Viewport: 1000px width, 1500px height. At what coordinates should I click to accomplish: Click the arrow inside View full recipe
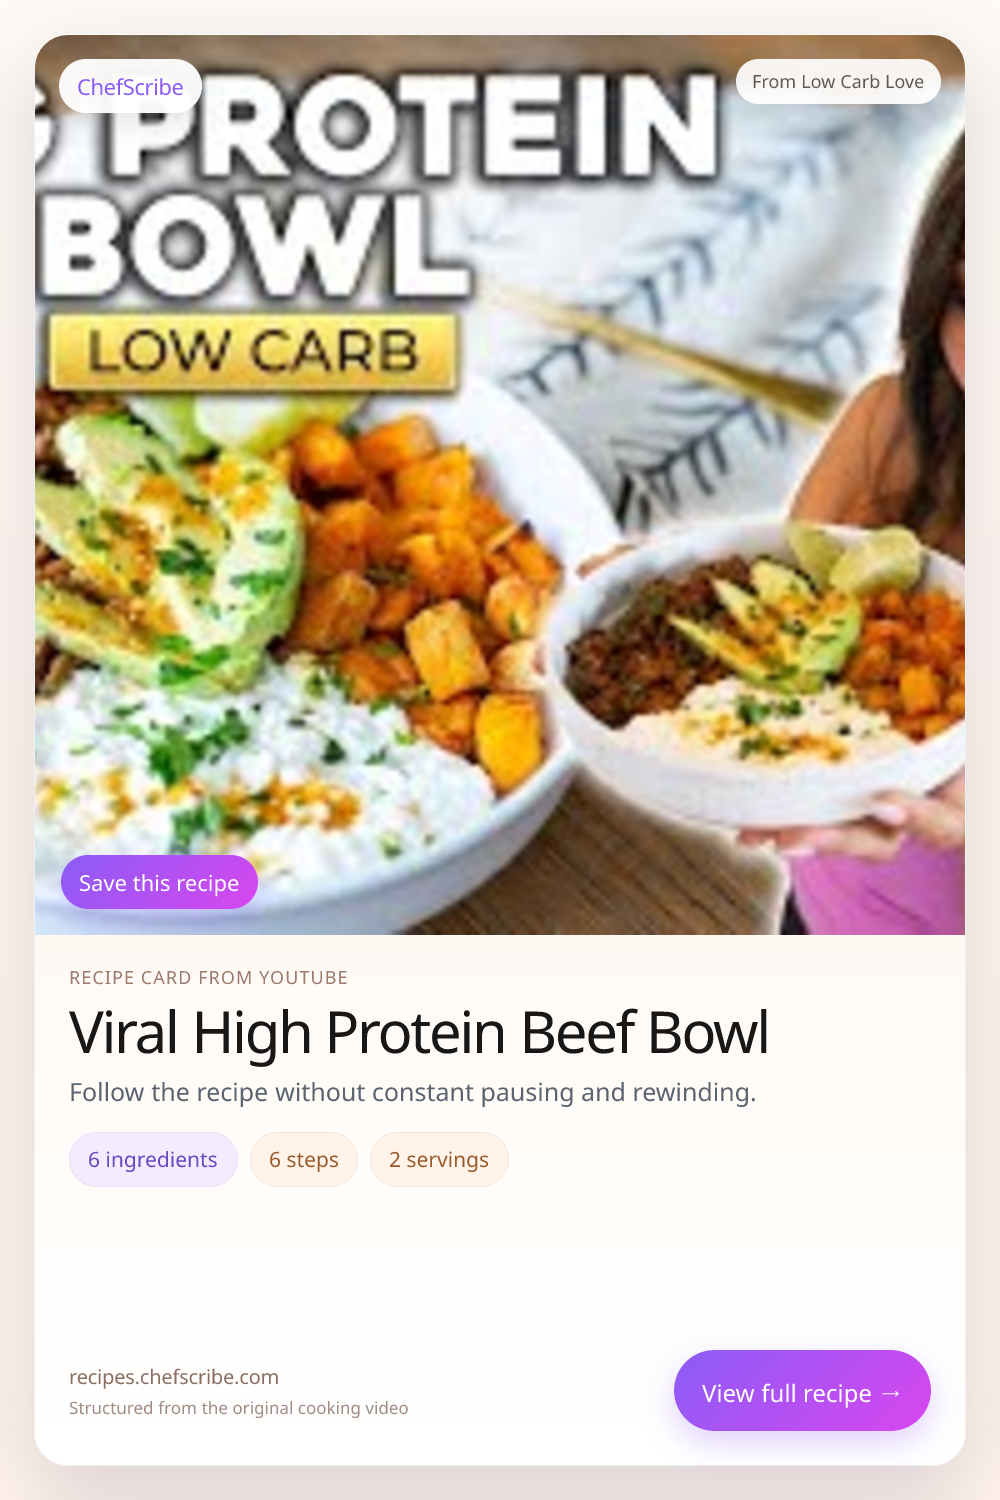coord(891,1393)
